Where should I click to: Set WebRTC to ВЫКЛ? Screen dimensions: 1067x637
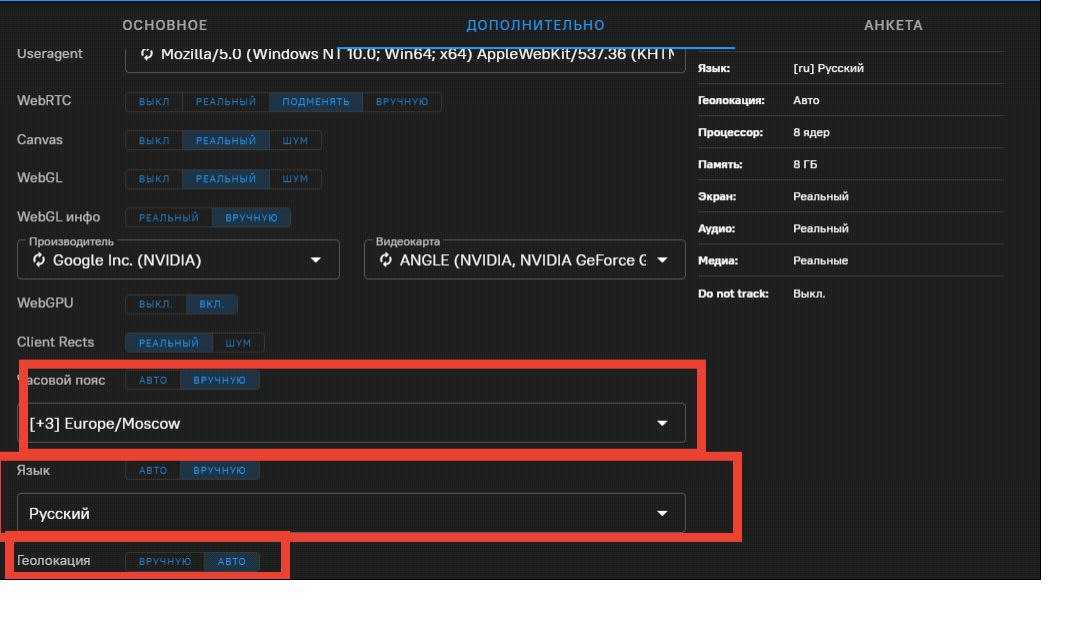[x=154, y=101]
